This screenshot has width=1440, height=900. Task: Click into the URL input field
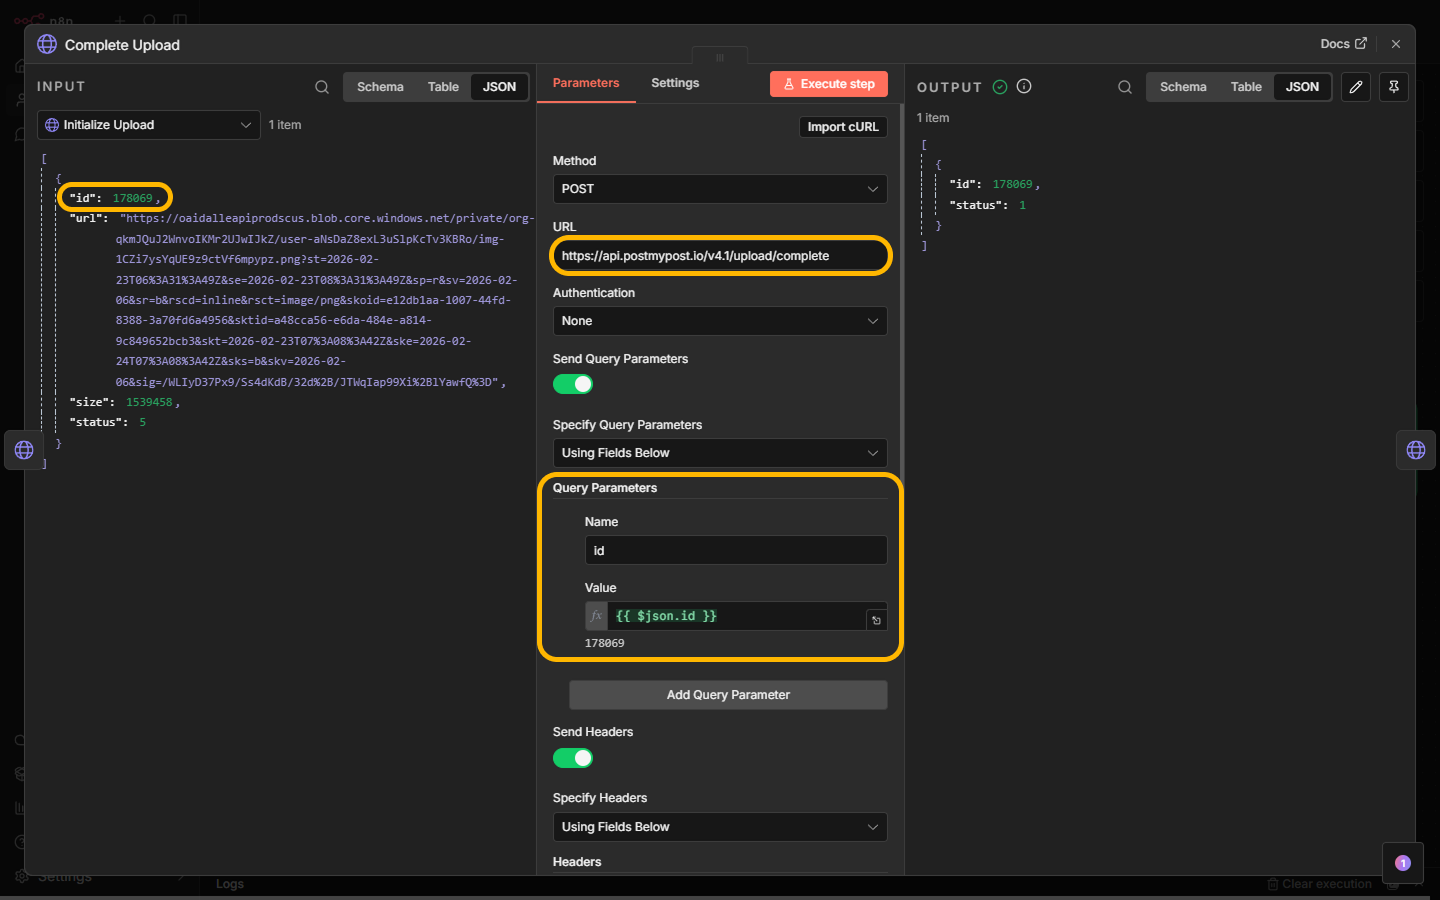[719, 256]
